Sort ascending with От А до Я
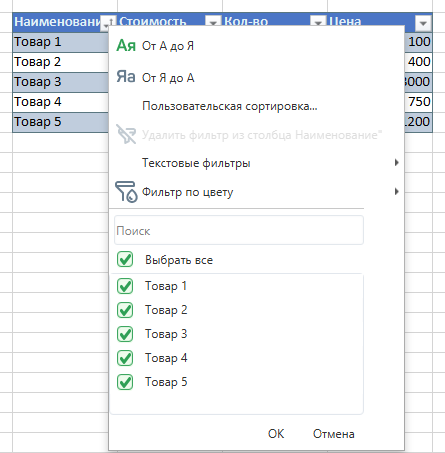The image size is (445, 453). click(x=168, y=46)
